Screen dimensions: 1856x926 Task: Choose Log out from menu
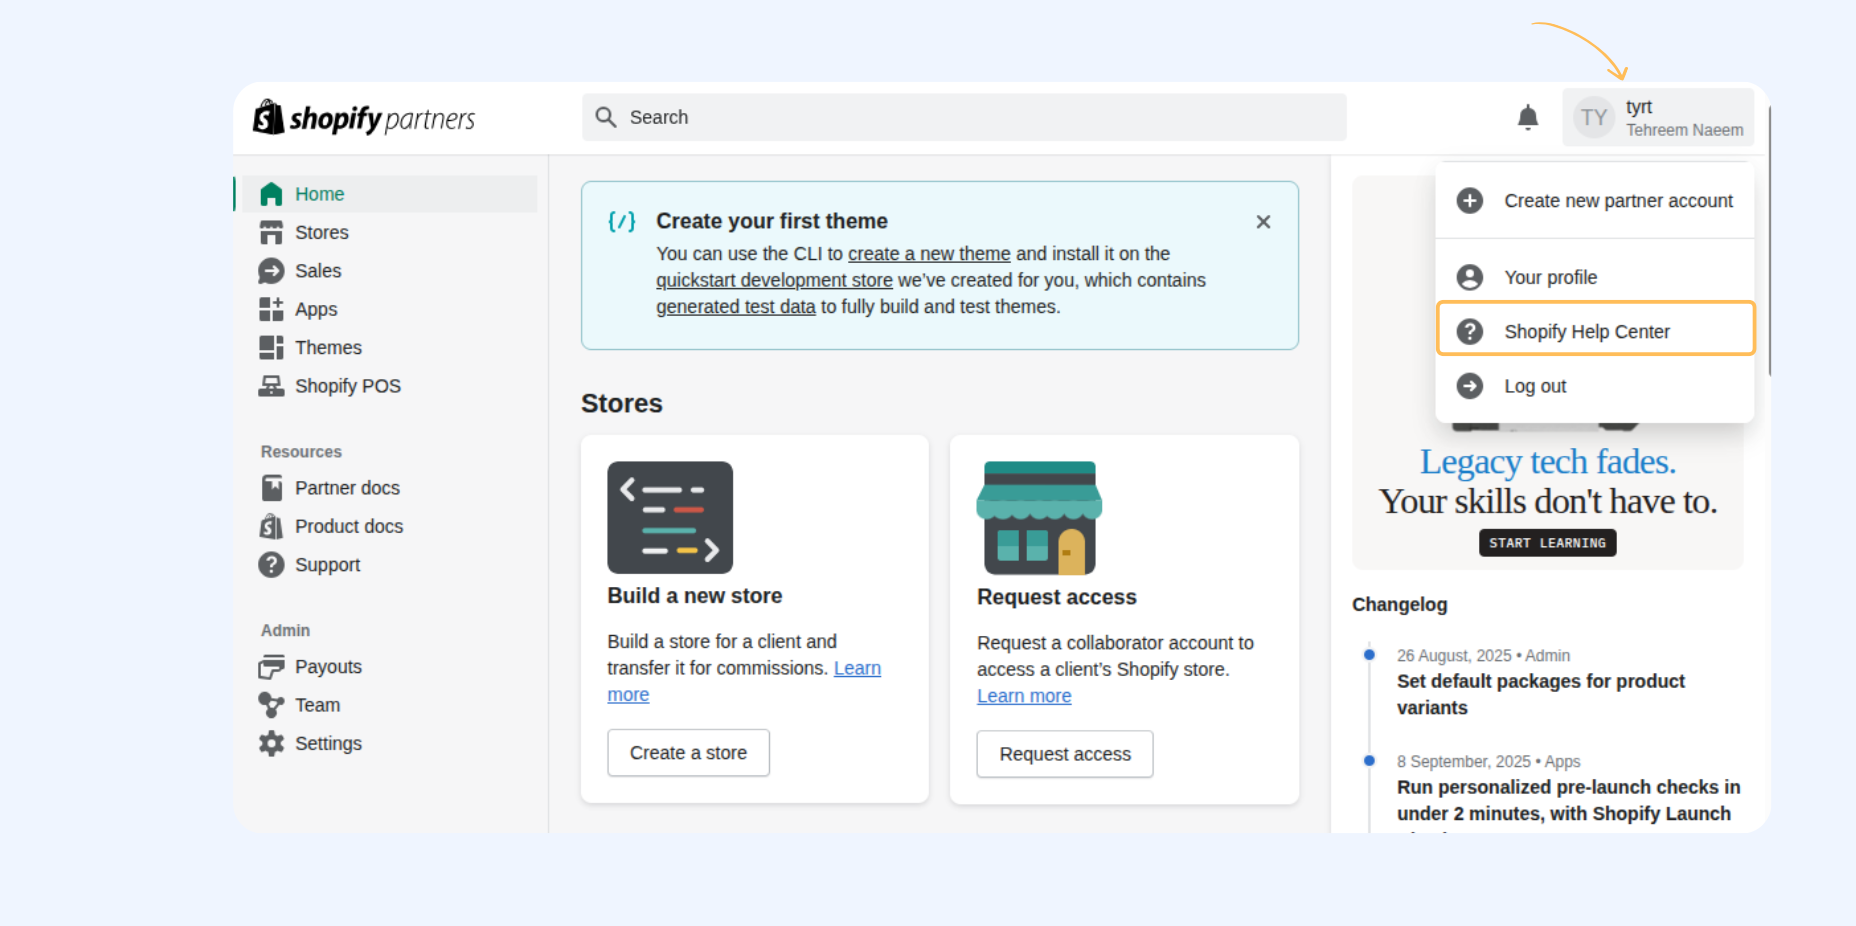(1595, 386)
